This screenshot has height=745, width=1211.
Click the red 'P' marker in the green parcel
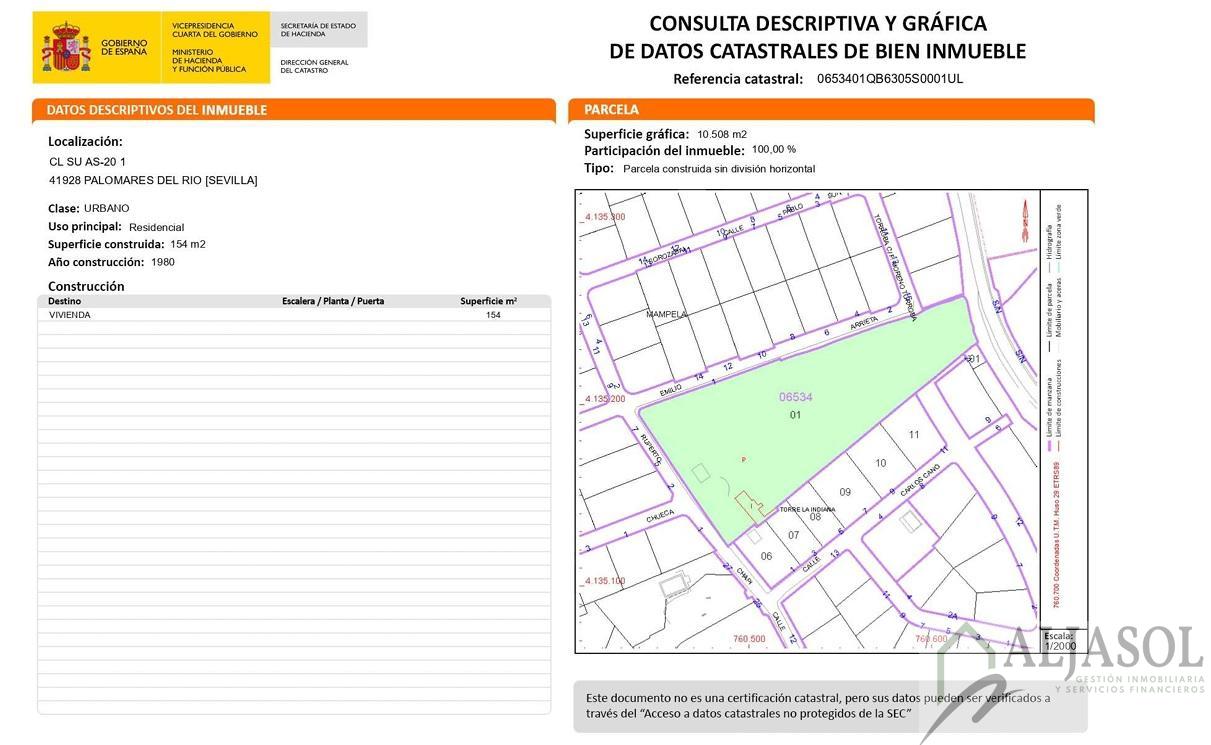tap(743, 460)
